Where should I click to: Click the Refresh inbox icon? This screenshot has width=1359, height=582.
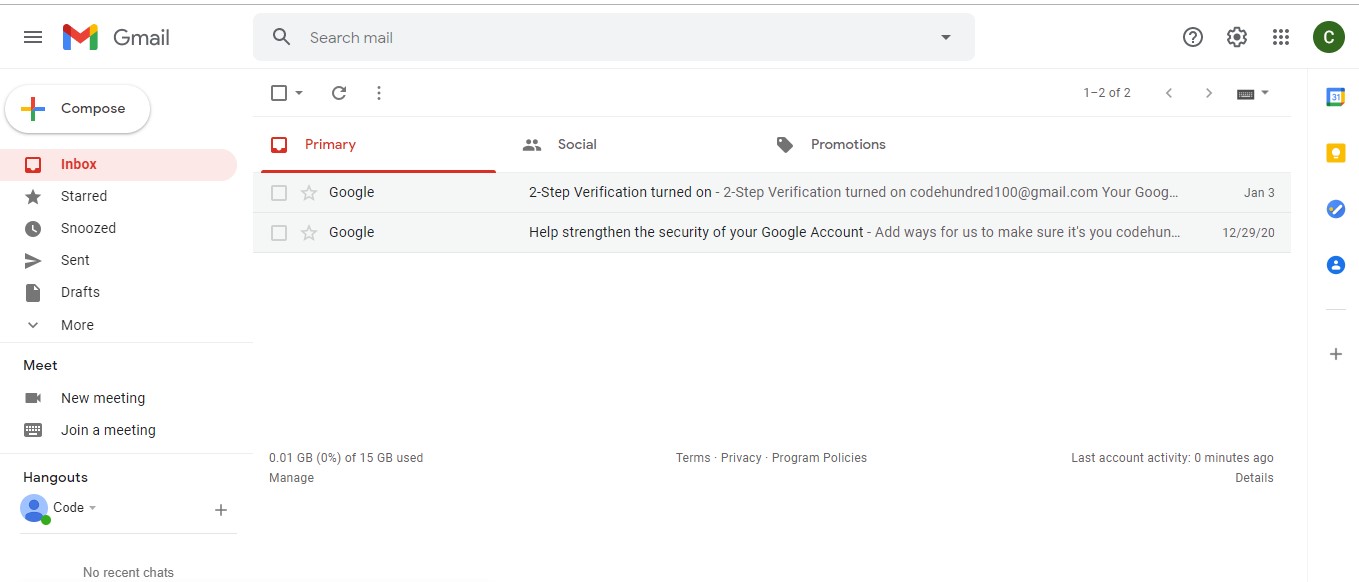(x=339, y=93)
